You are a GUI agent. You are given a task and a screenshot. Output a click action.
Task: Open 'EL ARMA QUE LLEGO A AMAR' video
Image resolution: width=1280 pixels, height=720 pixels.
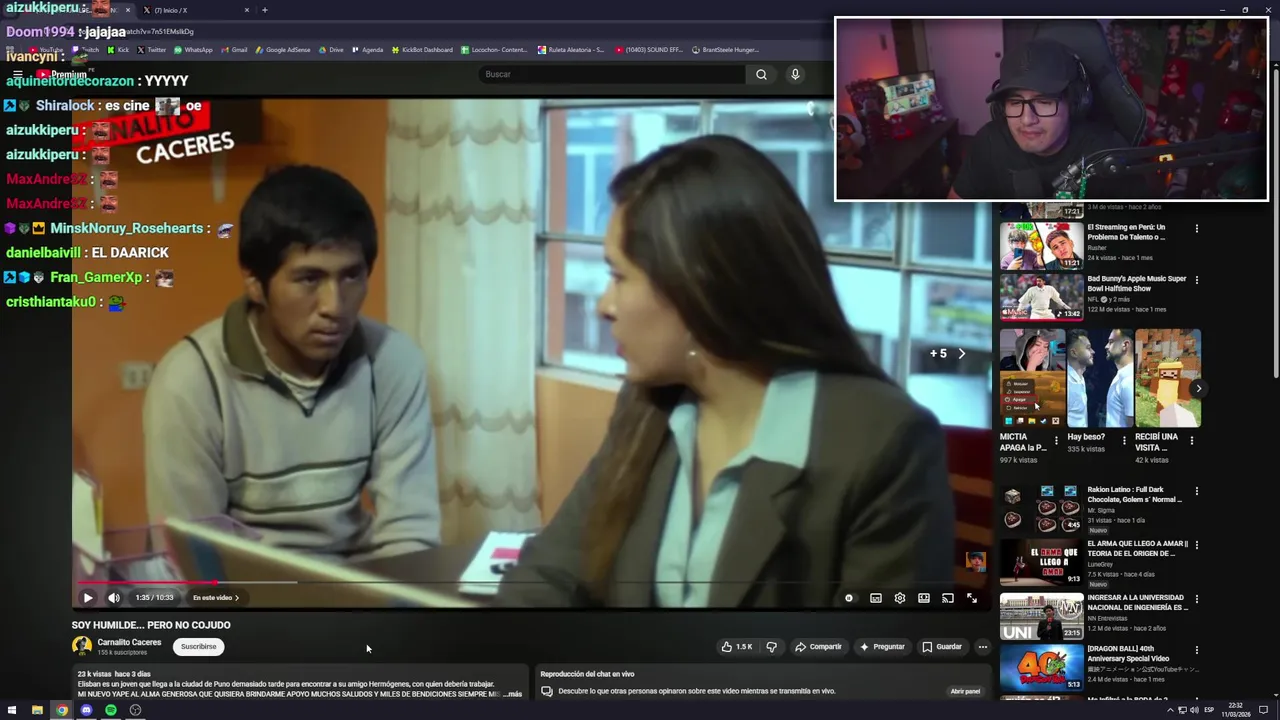coord(1041,563)
